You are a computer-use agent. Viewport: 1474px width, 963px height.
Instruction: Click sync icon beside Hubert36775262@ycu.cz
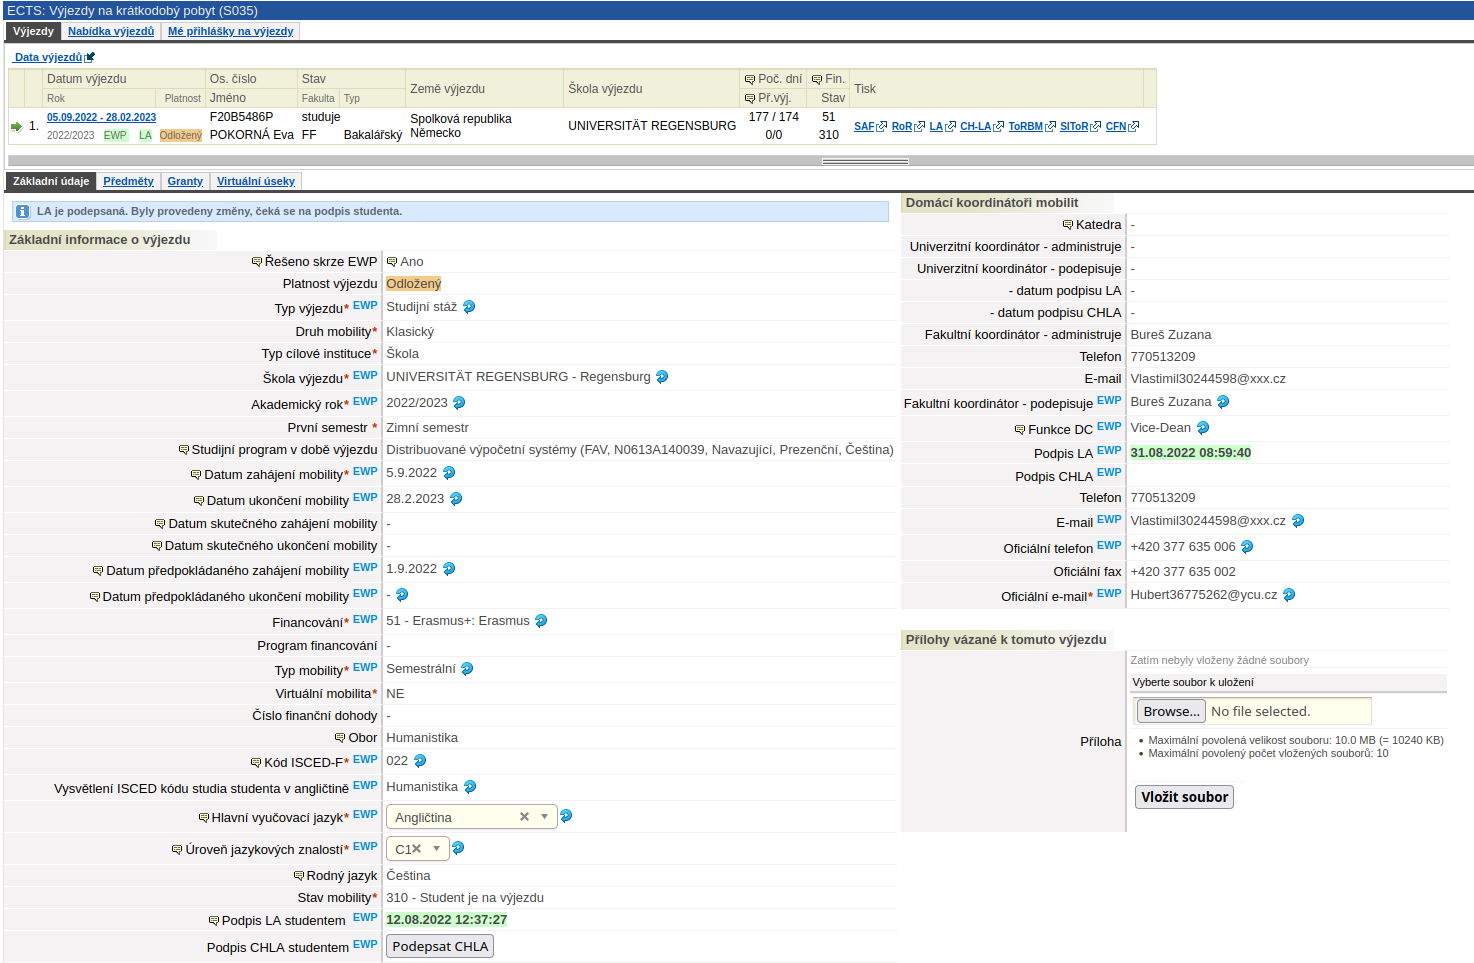(x=1289, y=595)
